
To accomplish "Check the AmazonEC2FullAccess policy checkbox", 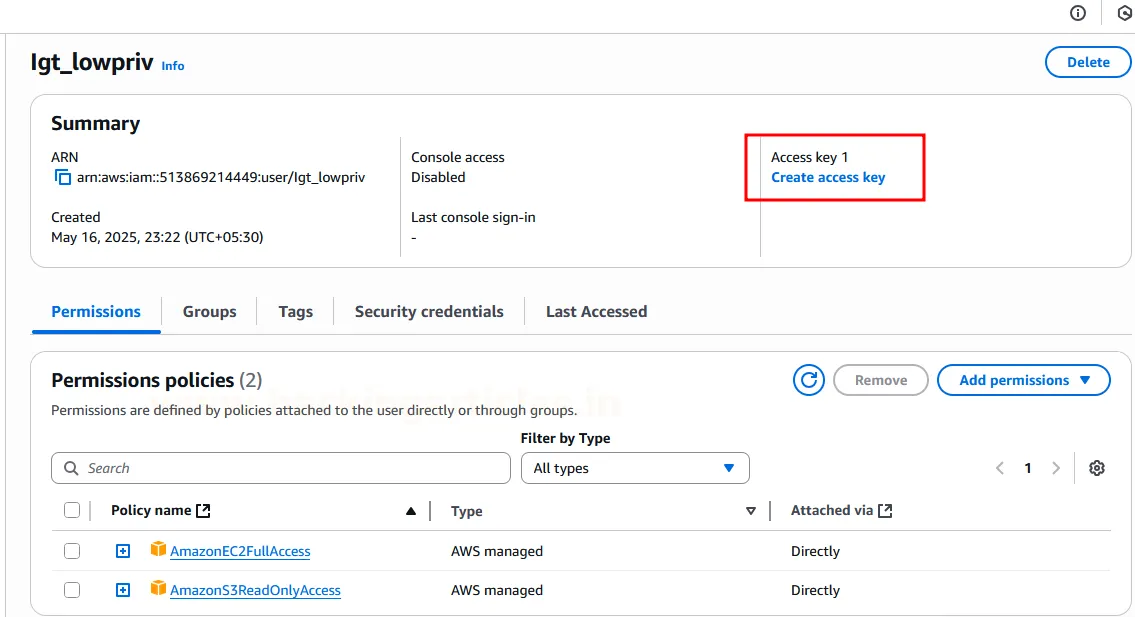I will (72, 551).
